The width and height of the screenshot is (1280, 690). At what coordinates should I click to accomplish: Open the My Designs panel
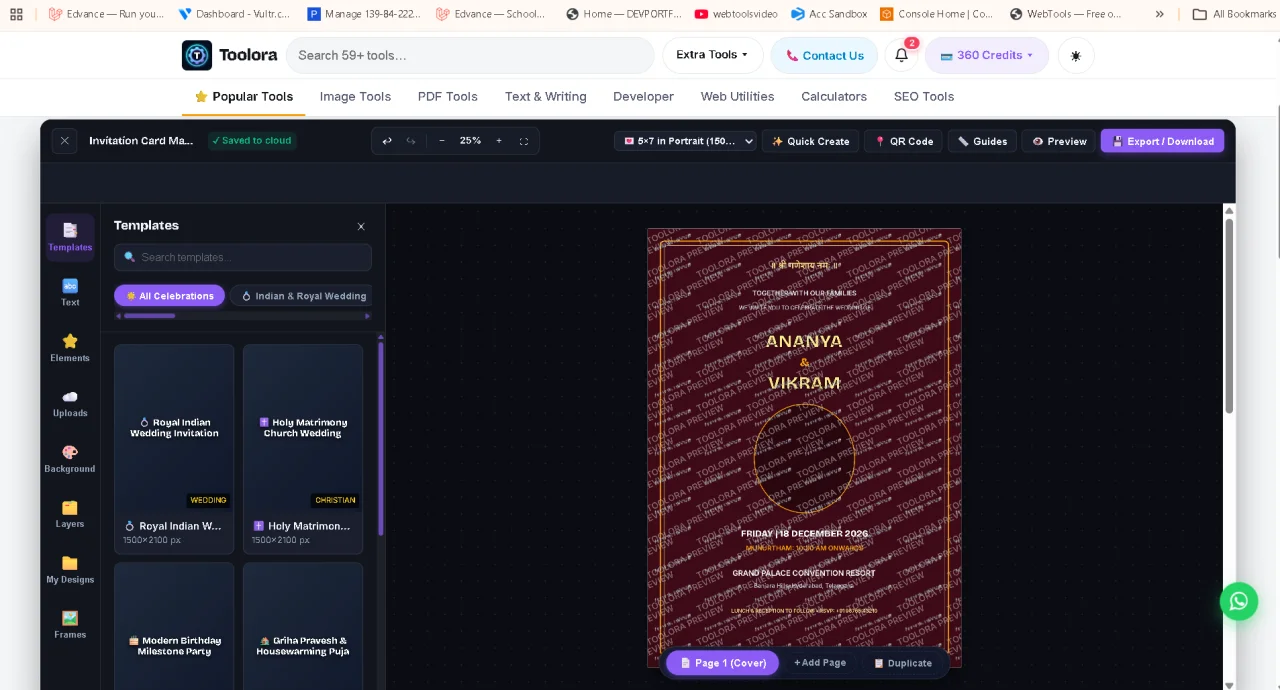click(x=70, y=570)
